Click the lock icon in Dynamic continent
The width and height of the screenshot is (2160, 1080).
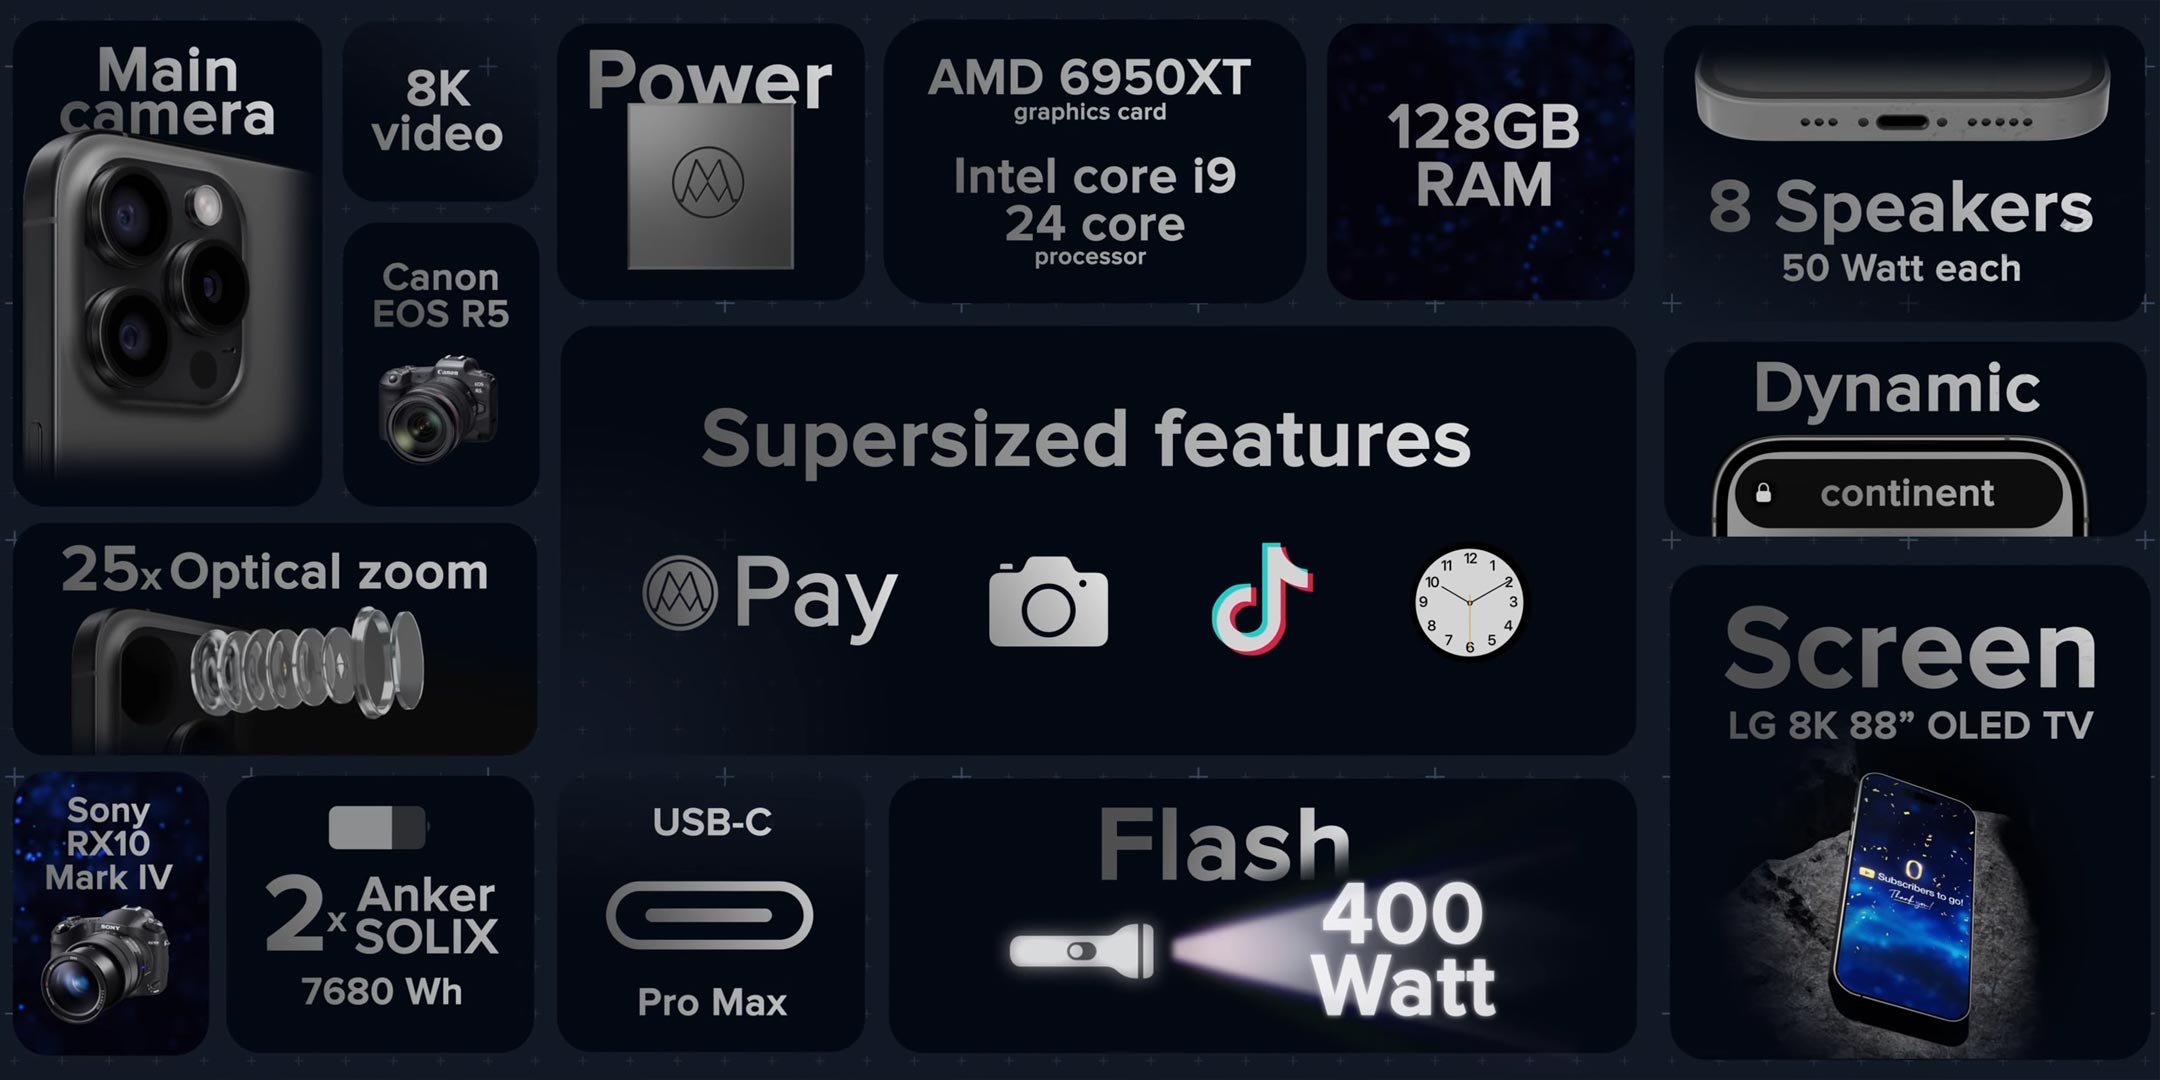[1764, 493]
